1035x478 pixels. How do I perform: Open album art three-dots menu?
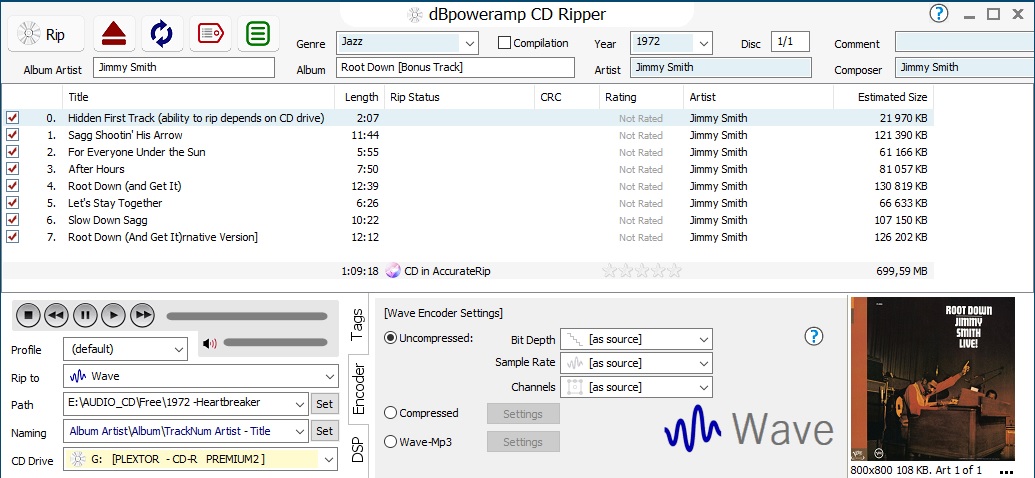pyautogui.click(x=1006, y=471)
